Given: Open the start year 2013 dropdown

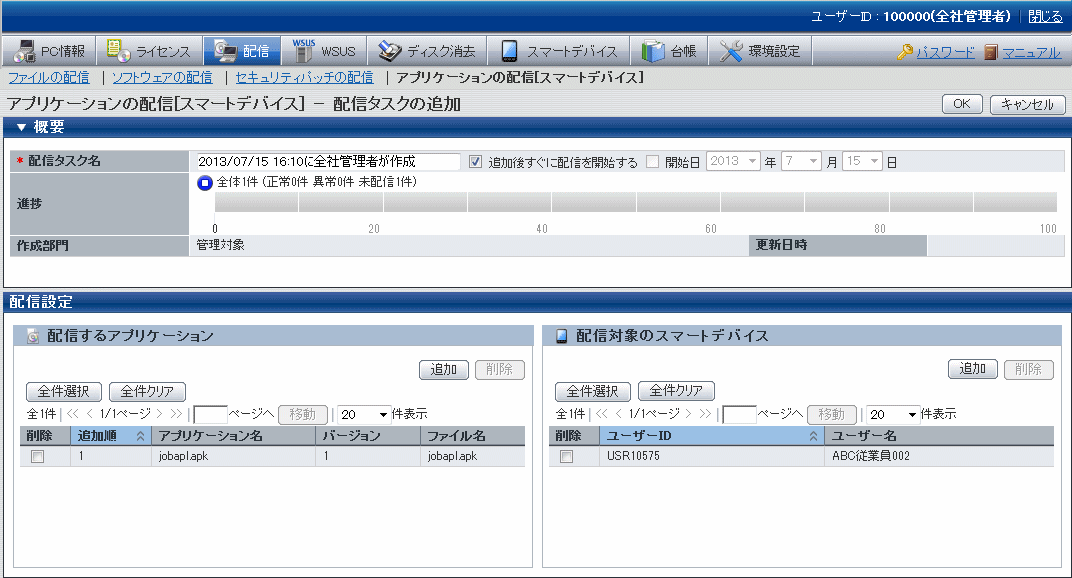Looking at the screenshot, I should 734,162.
